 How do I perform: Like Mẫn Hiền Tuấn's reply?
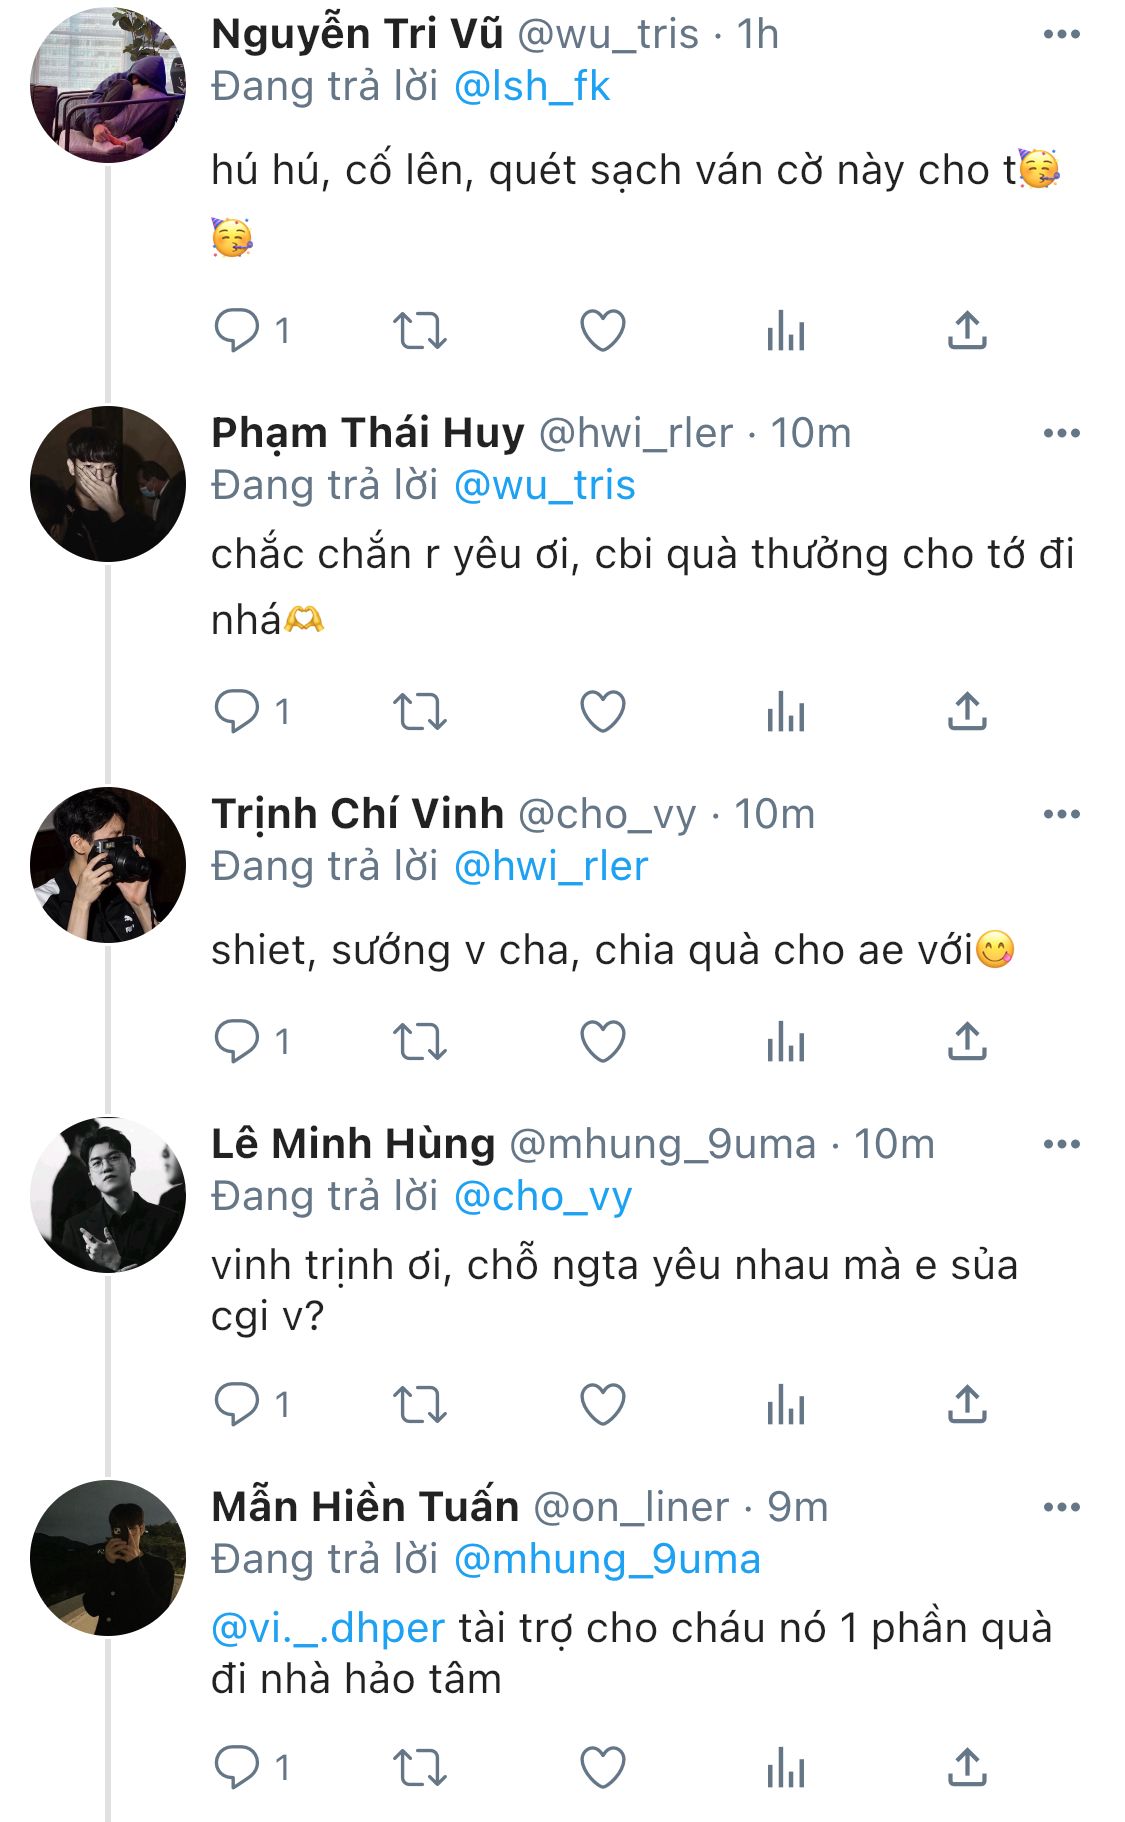(x=603, y=1768)
